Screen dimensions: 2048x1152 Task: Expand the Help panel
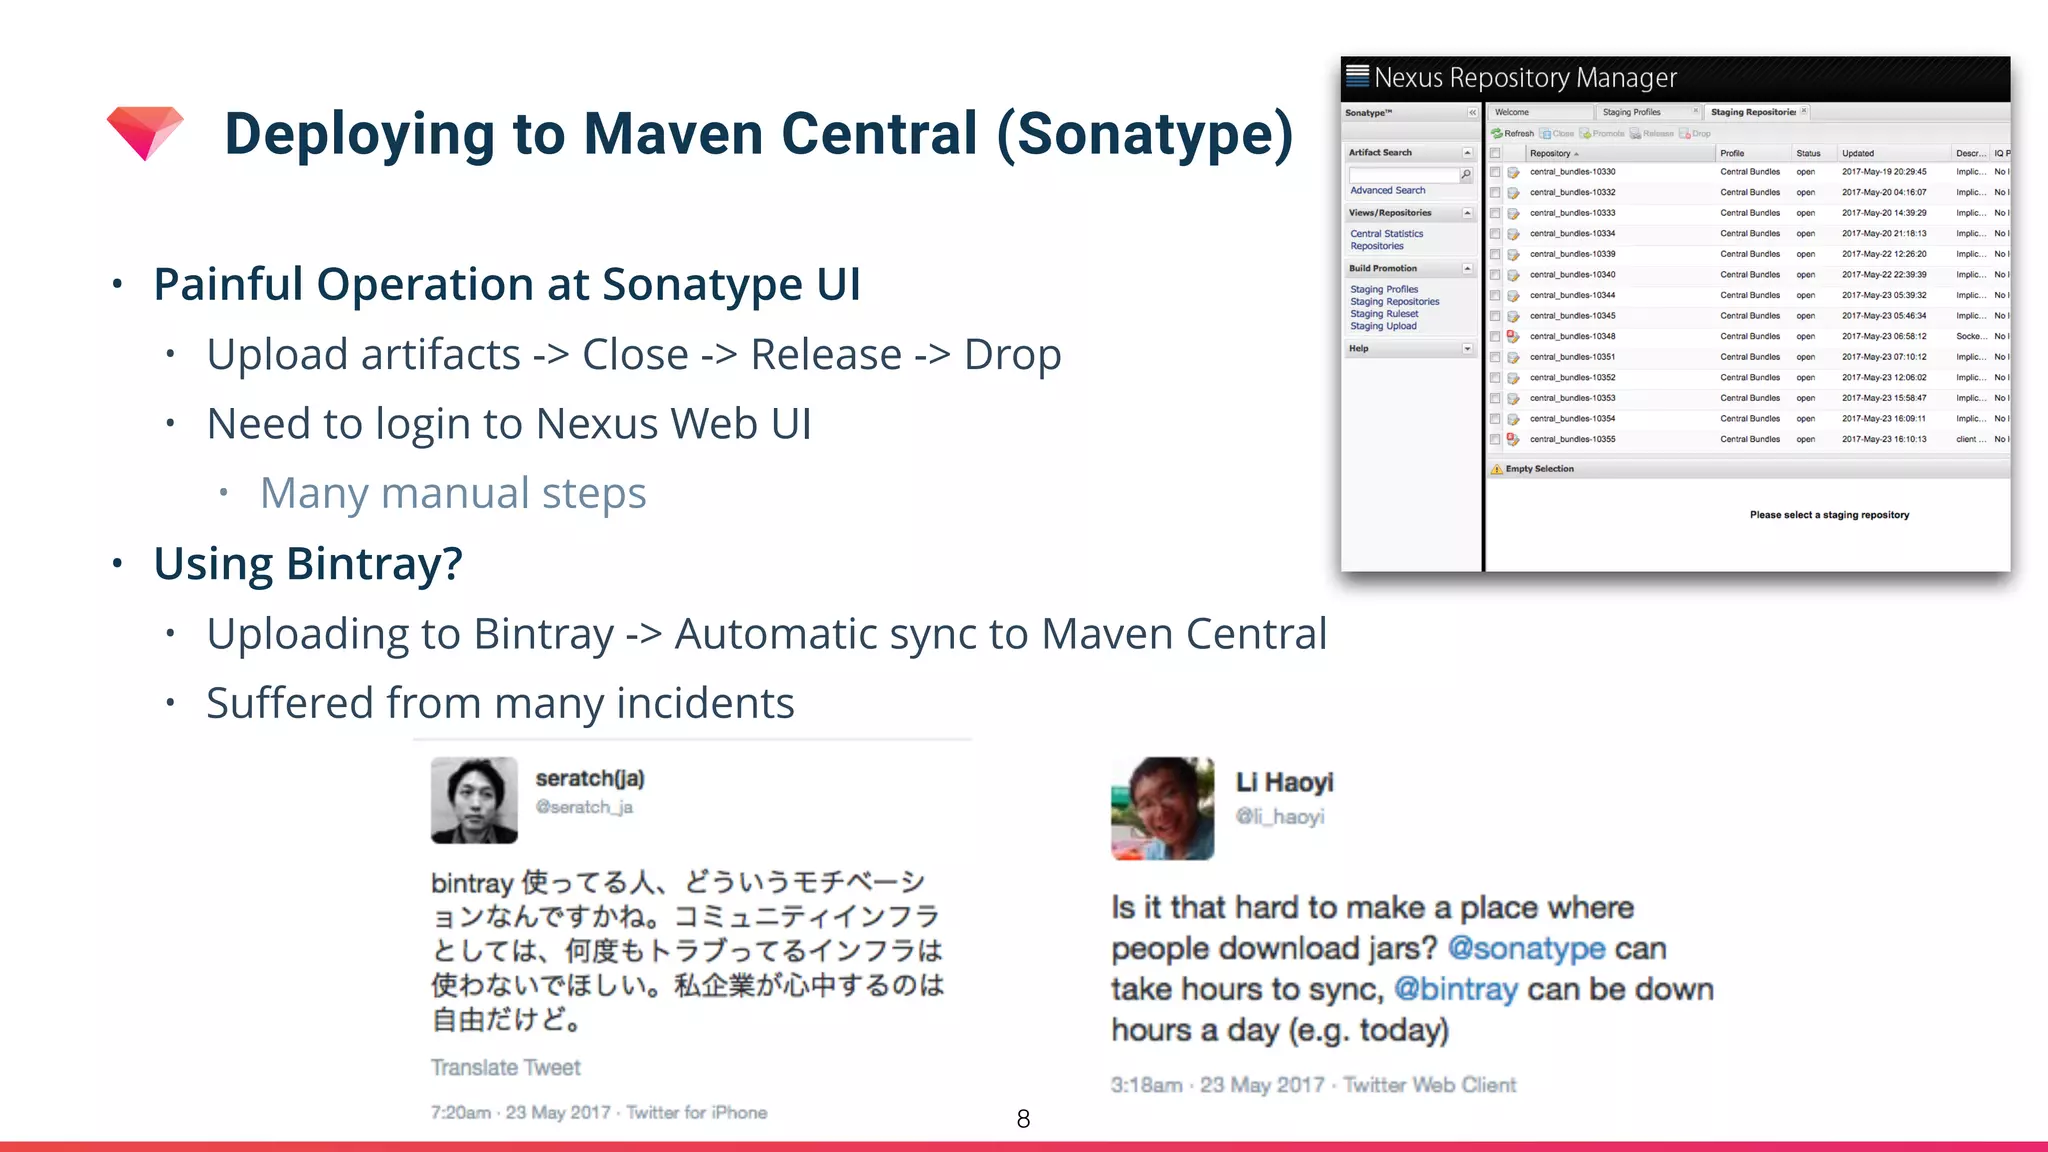point(1467,349)
